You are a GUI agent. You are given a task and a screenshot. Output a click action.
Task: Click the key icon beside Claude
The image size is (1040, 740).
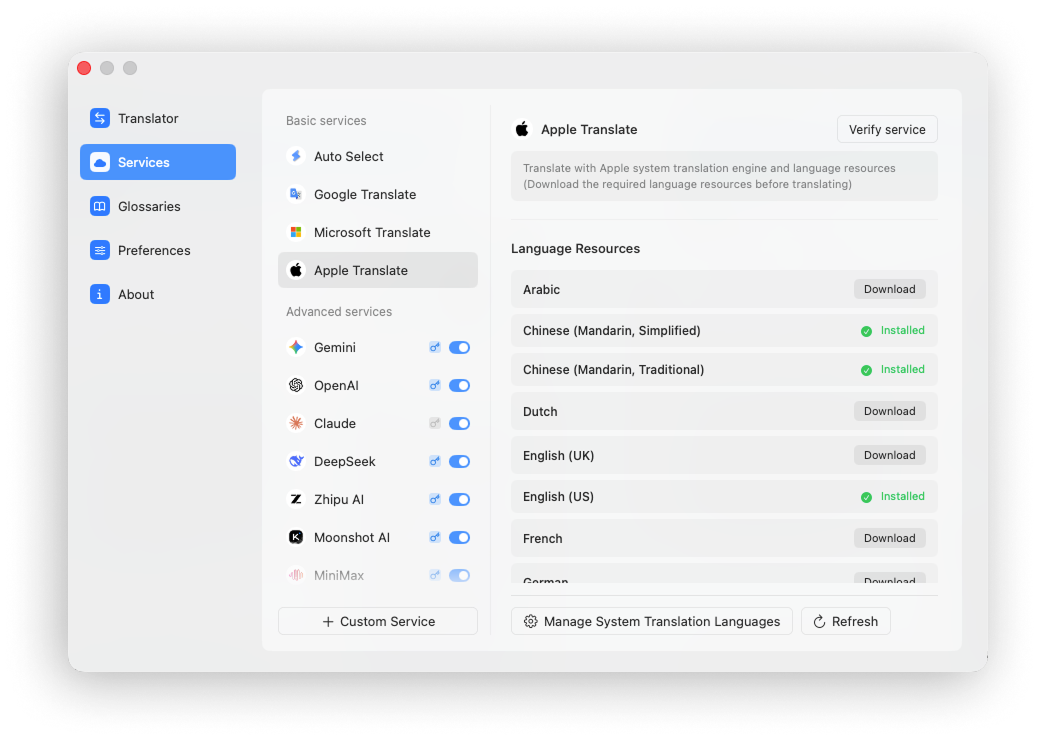click(x=434, y=423)
